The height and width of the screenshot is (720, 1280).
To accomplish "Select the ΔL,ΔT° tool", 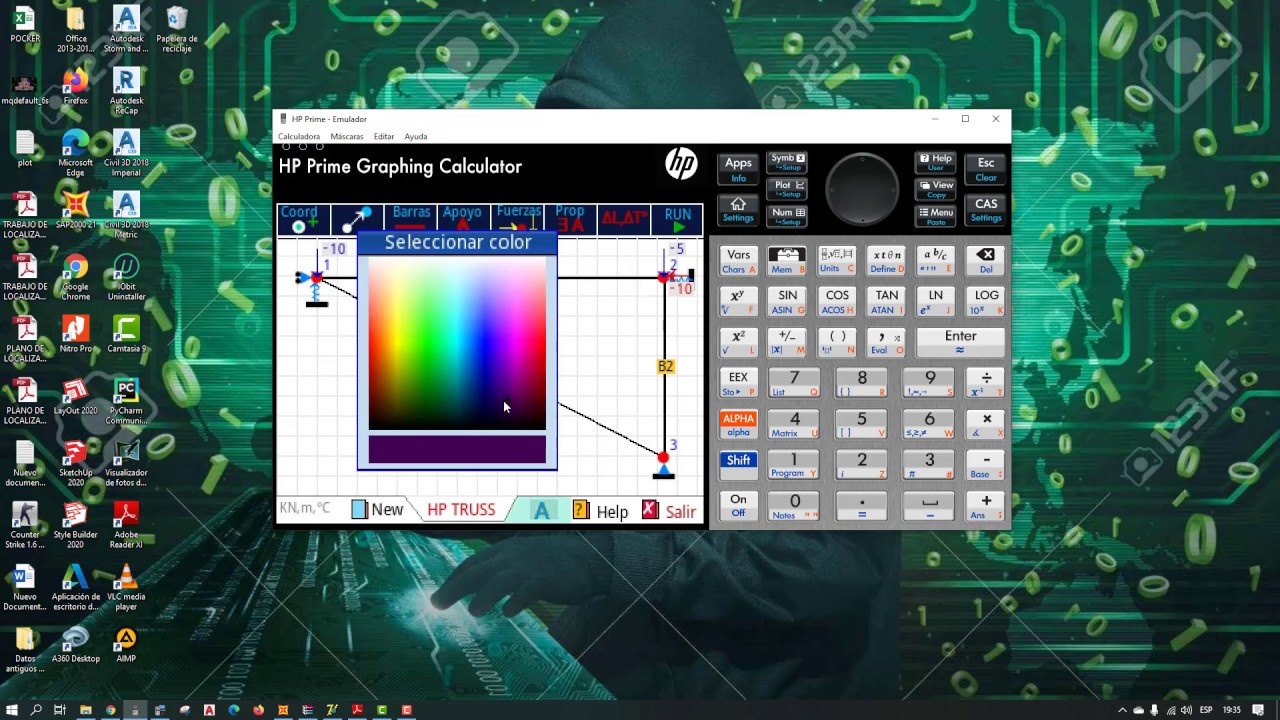I will tap(624, 219).
